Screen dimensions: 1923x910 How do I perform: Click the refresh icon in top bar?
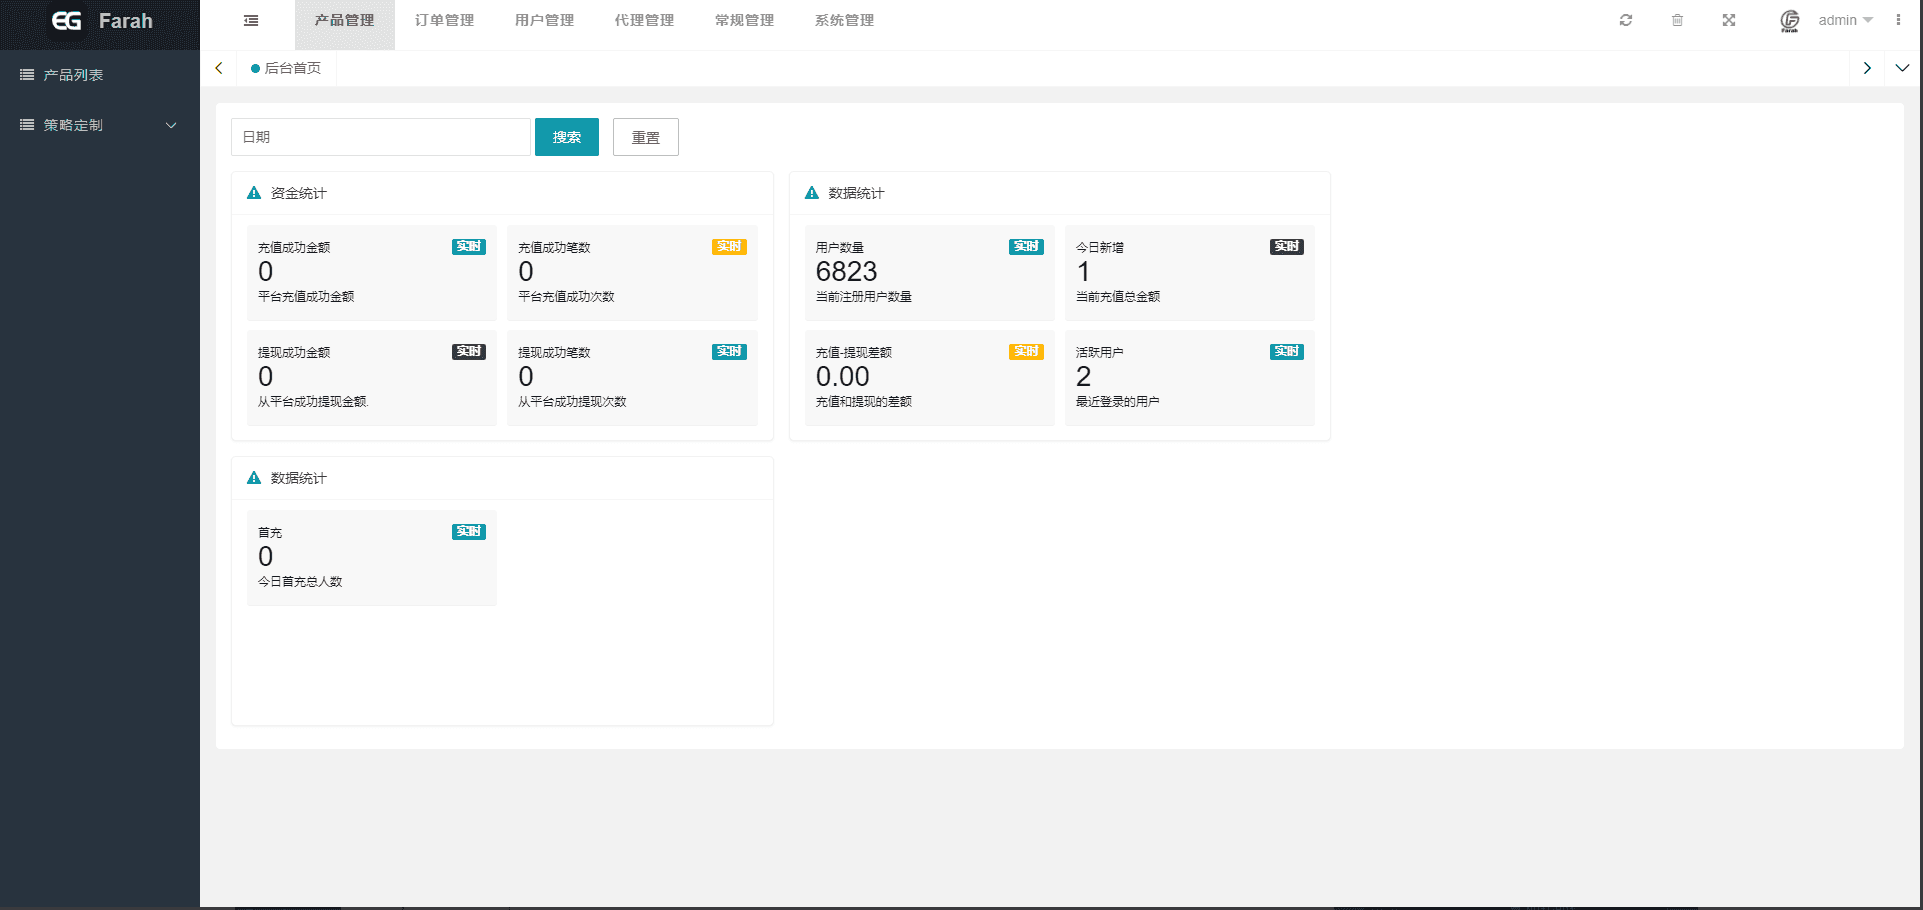click(x=1626, y=20)
